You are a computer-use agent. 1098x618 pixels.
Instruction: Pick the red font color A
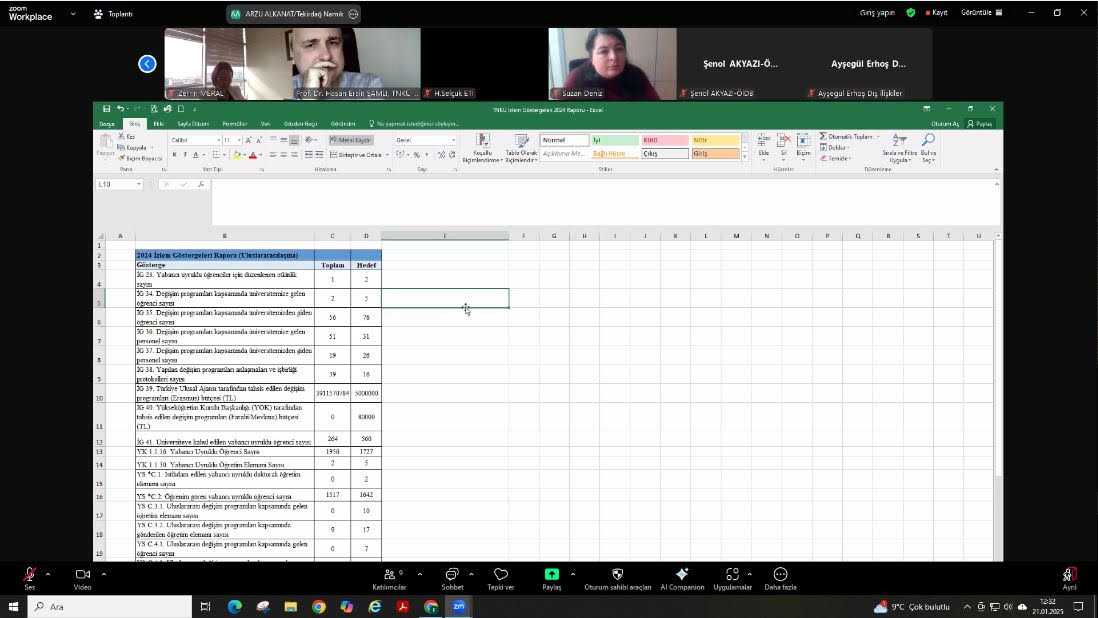point(253,155)
